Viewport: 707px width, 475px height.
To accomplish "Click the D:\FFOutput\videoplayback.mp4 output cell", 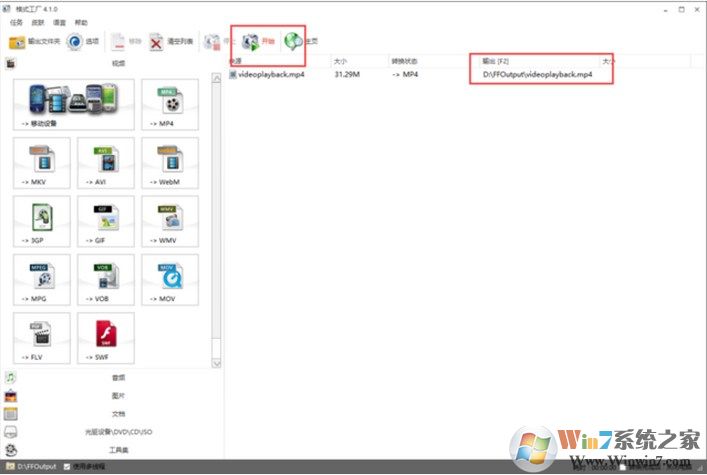I will [x=537, y=74].
